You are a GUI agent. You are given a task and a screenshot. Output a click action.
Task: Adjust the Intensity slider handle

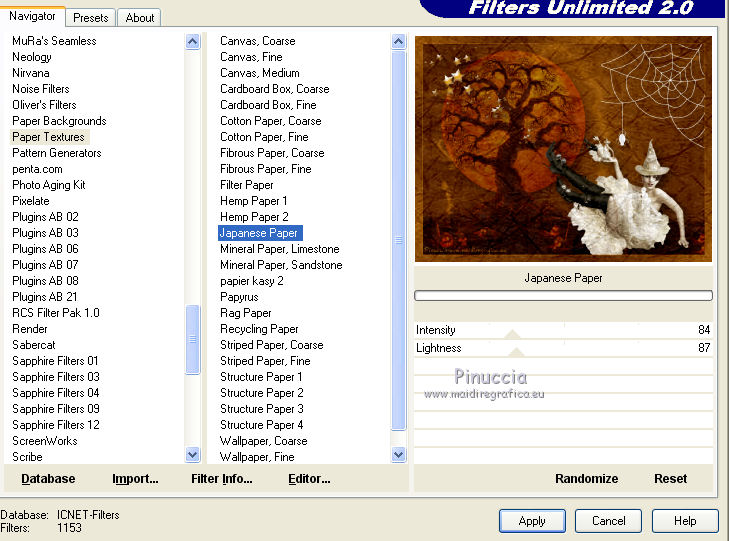(x=512, y=334)
